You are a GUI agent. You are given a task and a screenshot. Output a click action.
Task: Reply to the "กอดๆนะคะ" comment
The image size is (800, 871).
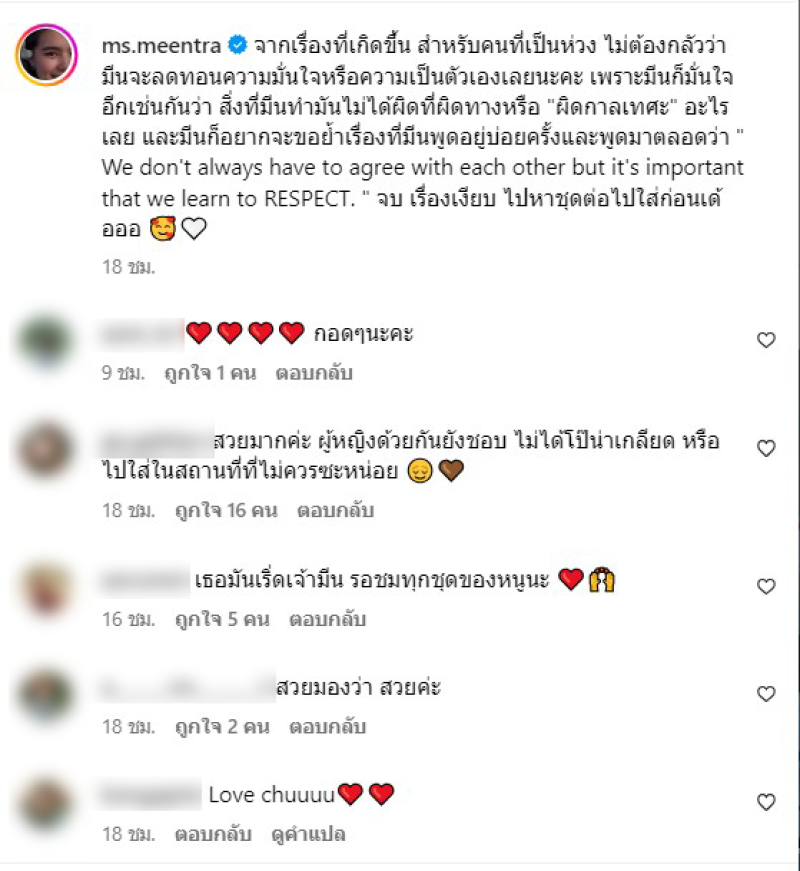[314, 373]
